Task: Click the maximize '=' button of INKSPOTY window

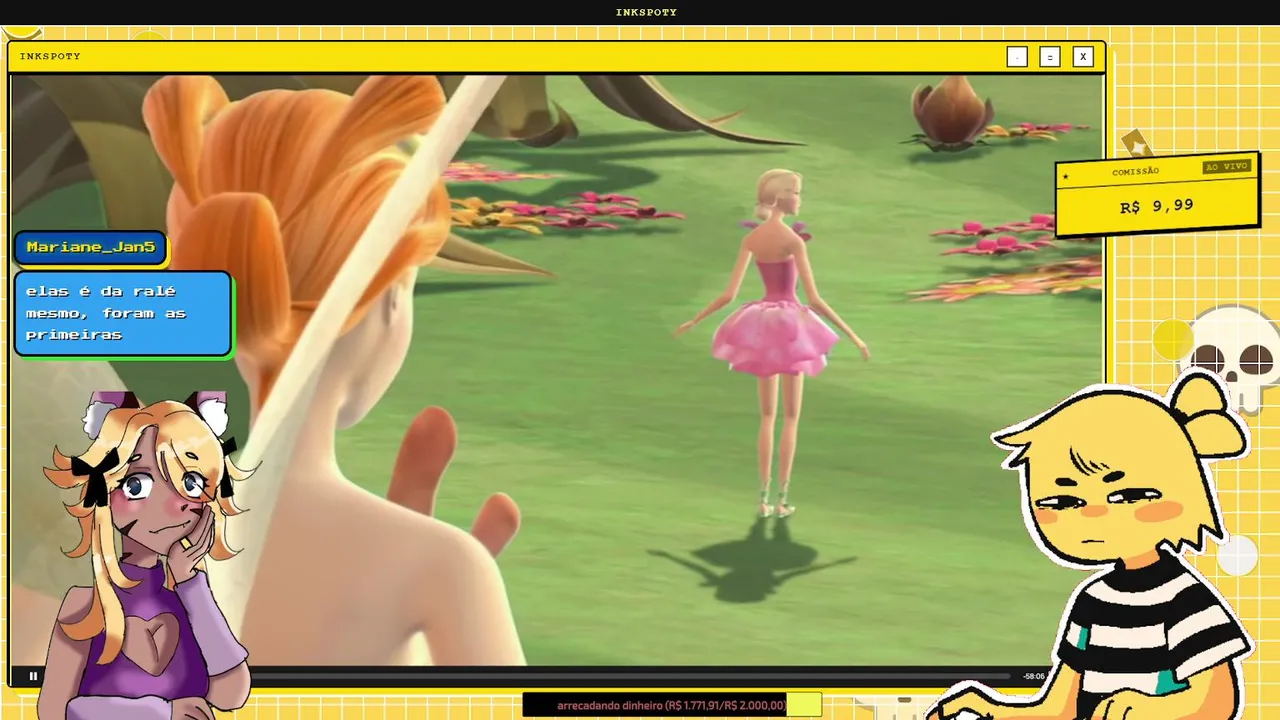Action: (1050, 57)
